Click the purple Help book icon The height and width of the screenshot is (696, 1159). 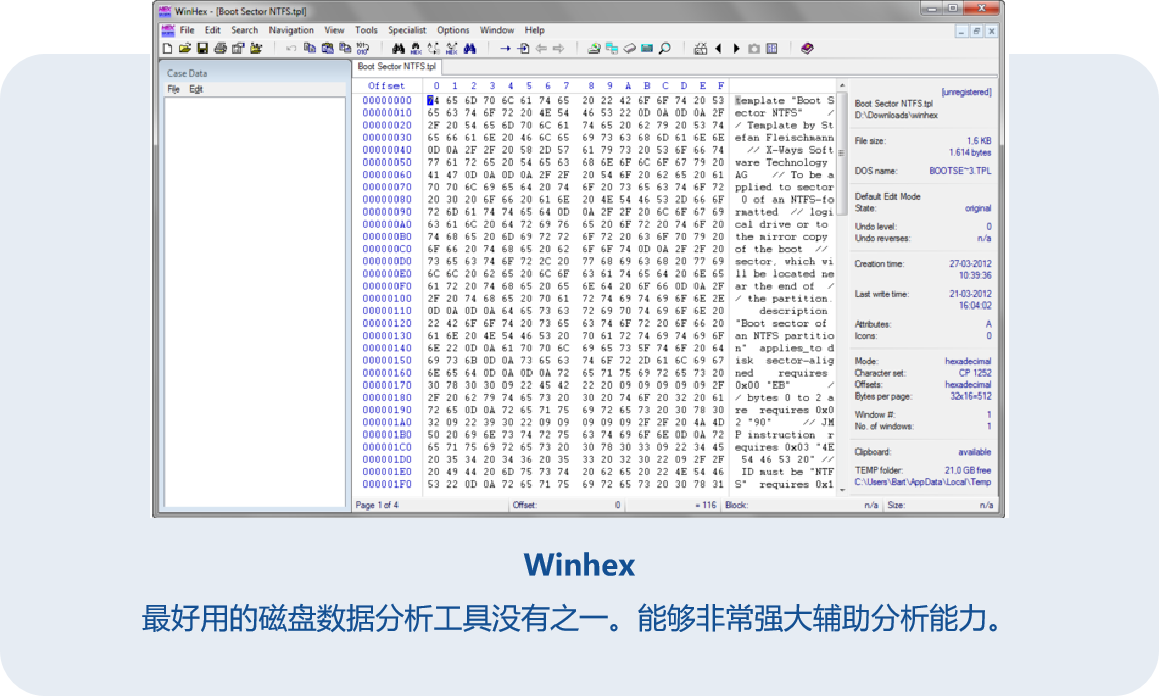click(807, 49)
